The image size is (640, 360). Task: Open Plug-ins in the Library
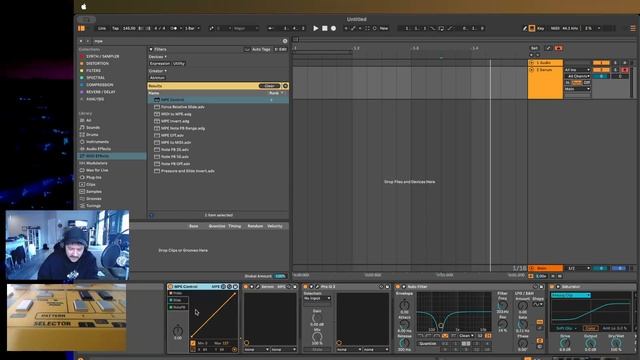(93, 177)
